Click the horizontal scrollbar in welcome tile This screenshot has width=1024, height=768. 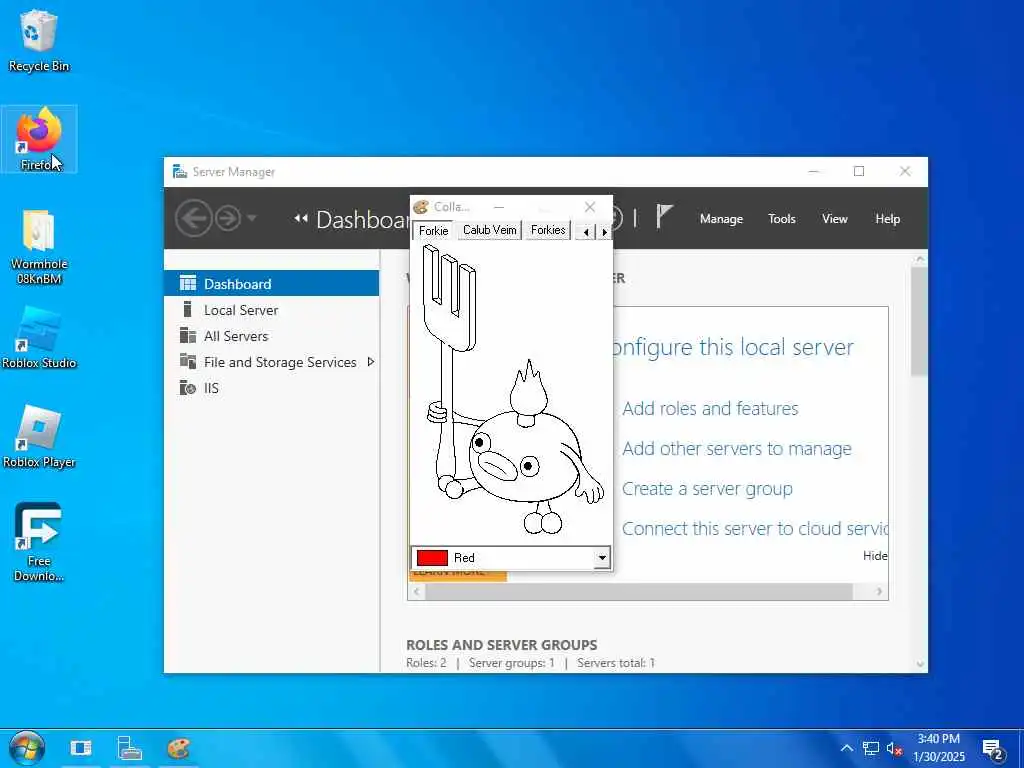pos(639,592)
